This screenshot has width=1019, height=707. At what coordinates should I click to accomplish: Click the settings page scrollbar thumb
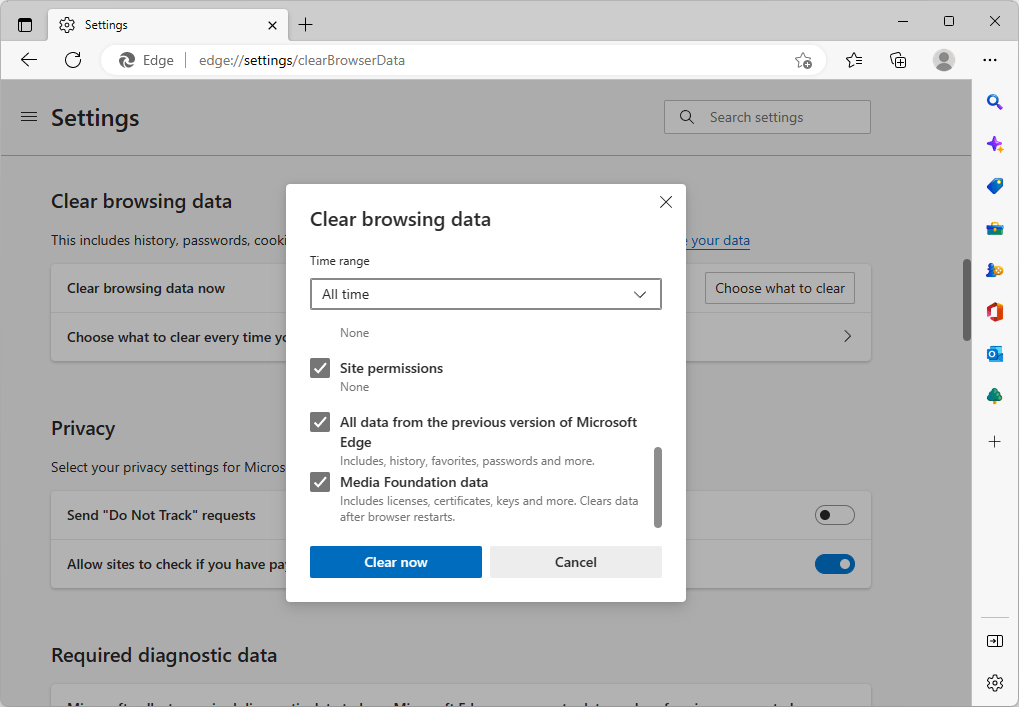(x=966, y=300)
